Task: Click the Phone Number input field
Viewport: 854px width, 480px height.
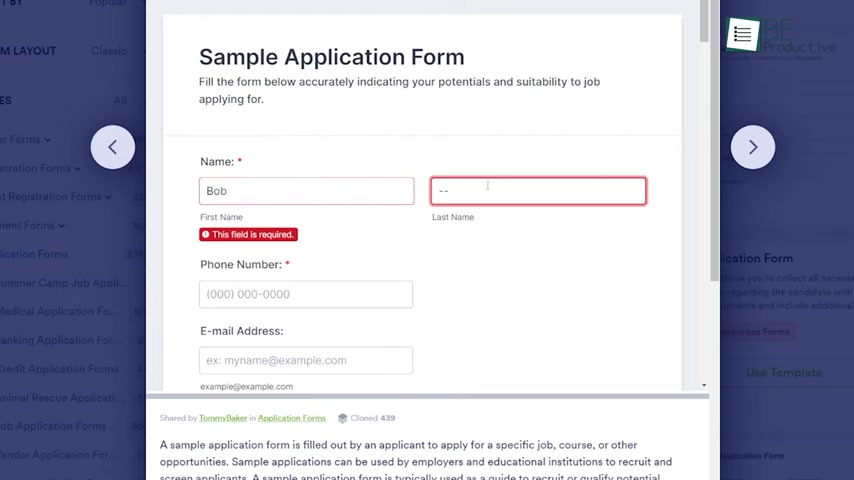Action: tap(306, 294)
